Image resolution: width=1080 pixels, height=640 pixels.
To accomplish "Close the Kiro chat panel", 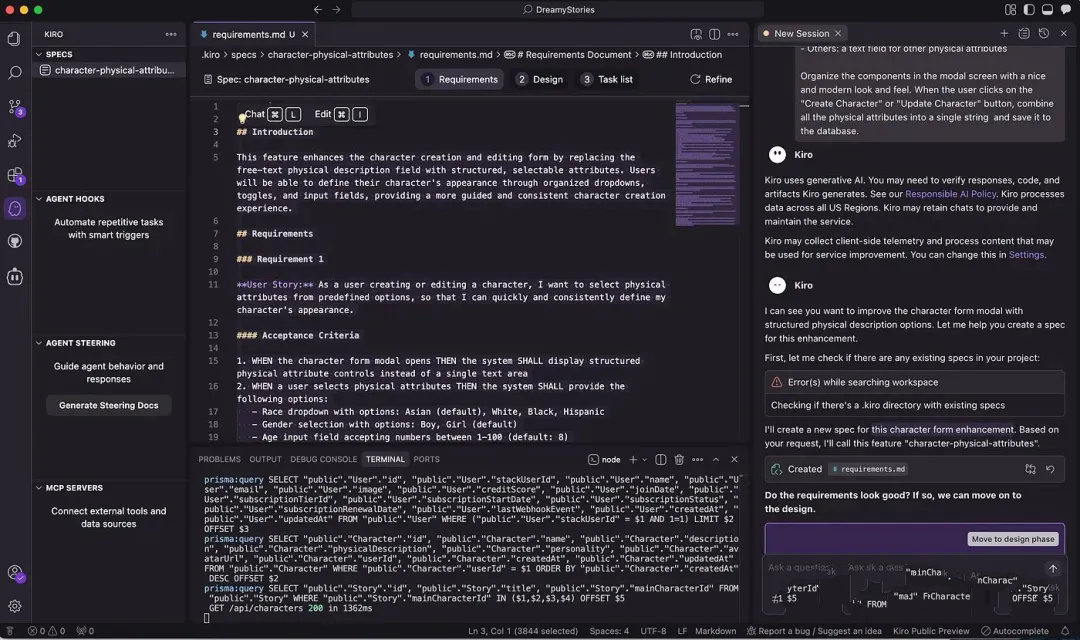I will [1063, 33].
